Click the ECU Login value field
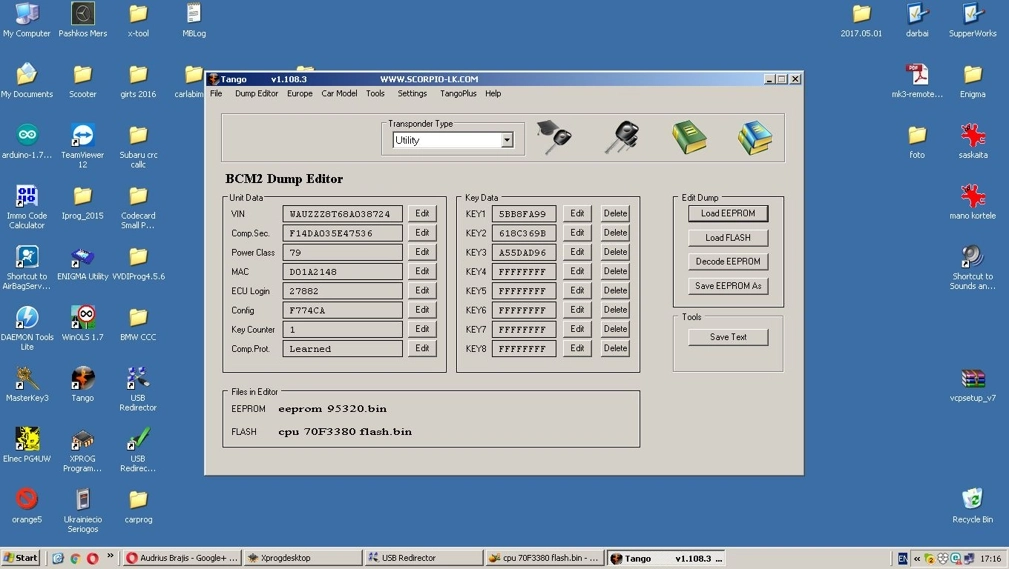Screen dimensions: 1009x569 click(343, 291)
